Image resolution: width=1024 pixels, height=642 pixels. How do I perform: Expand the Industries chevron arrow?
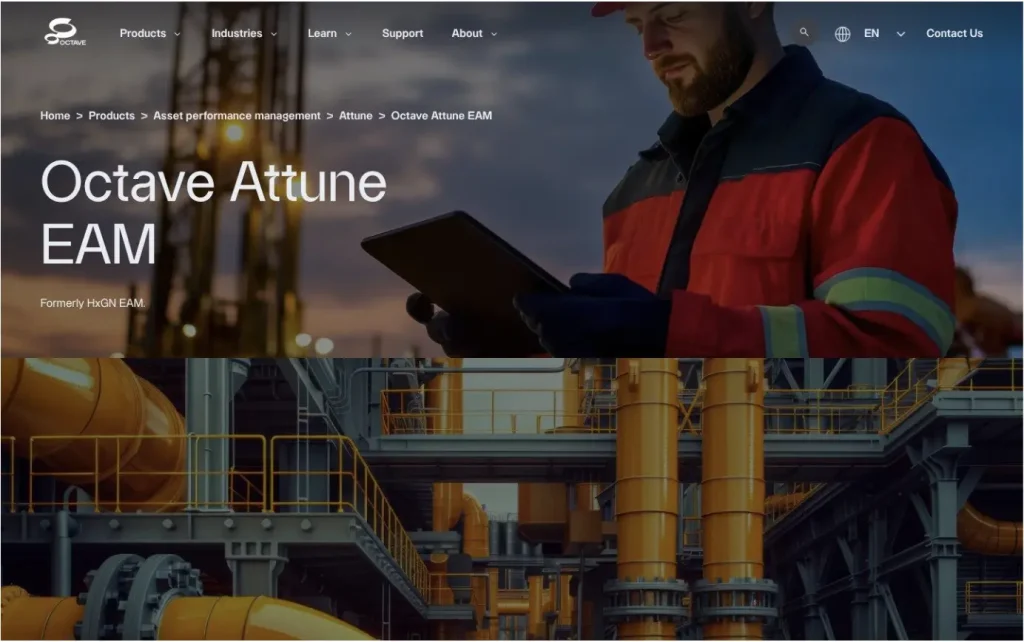coord(274,34)
